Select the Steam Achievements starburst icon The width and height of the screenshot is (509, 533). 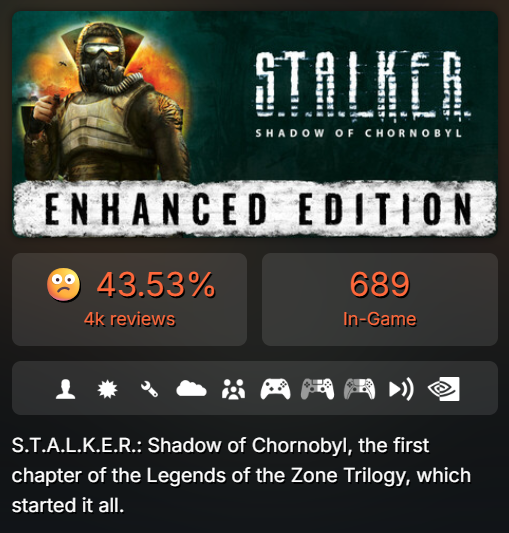107,389
